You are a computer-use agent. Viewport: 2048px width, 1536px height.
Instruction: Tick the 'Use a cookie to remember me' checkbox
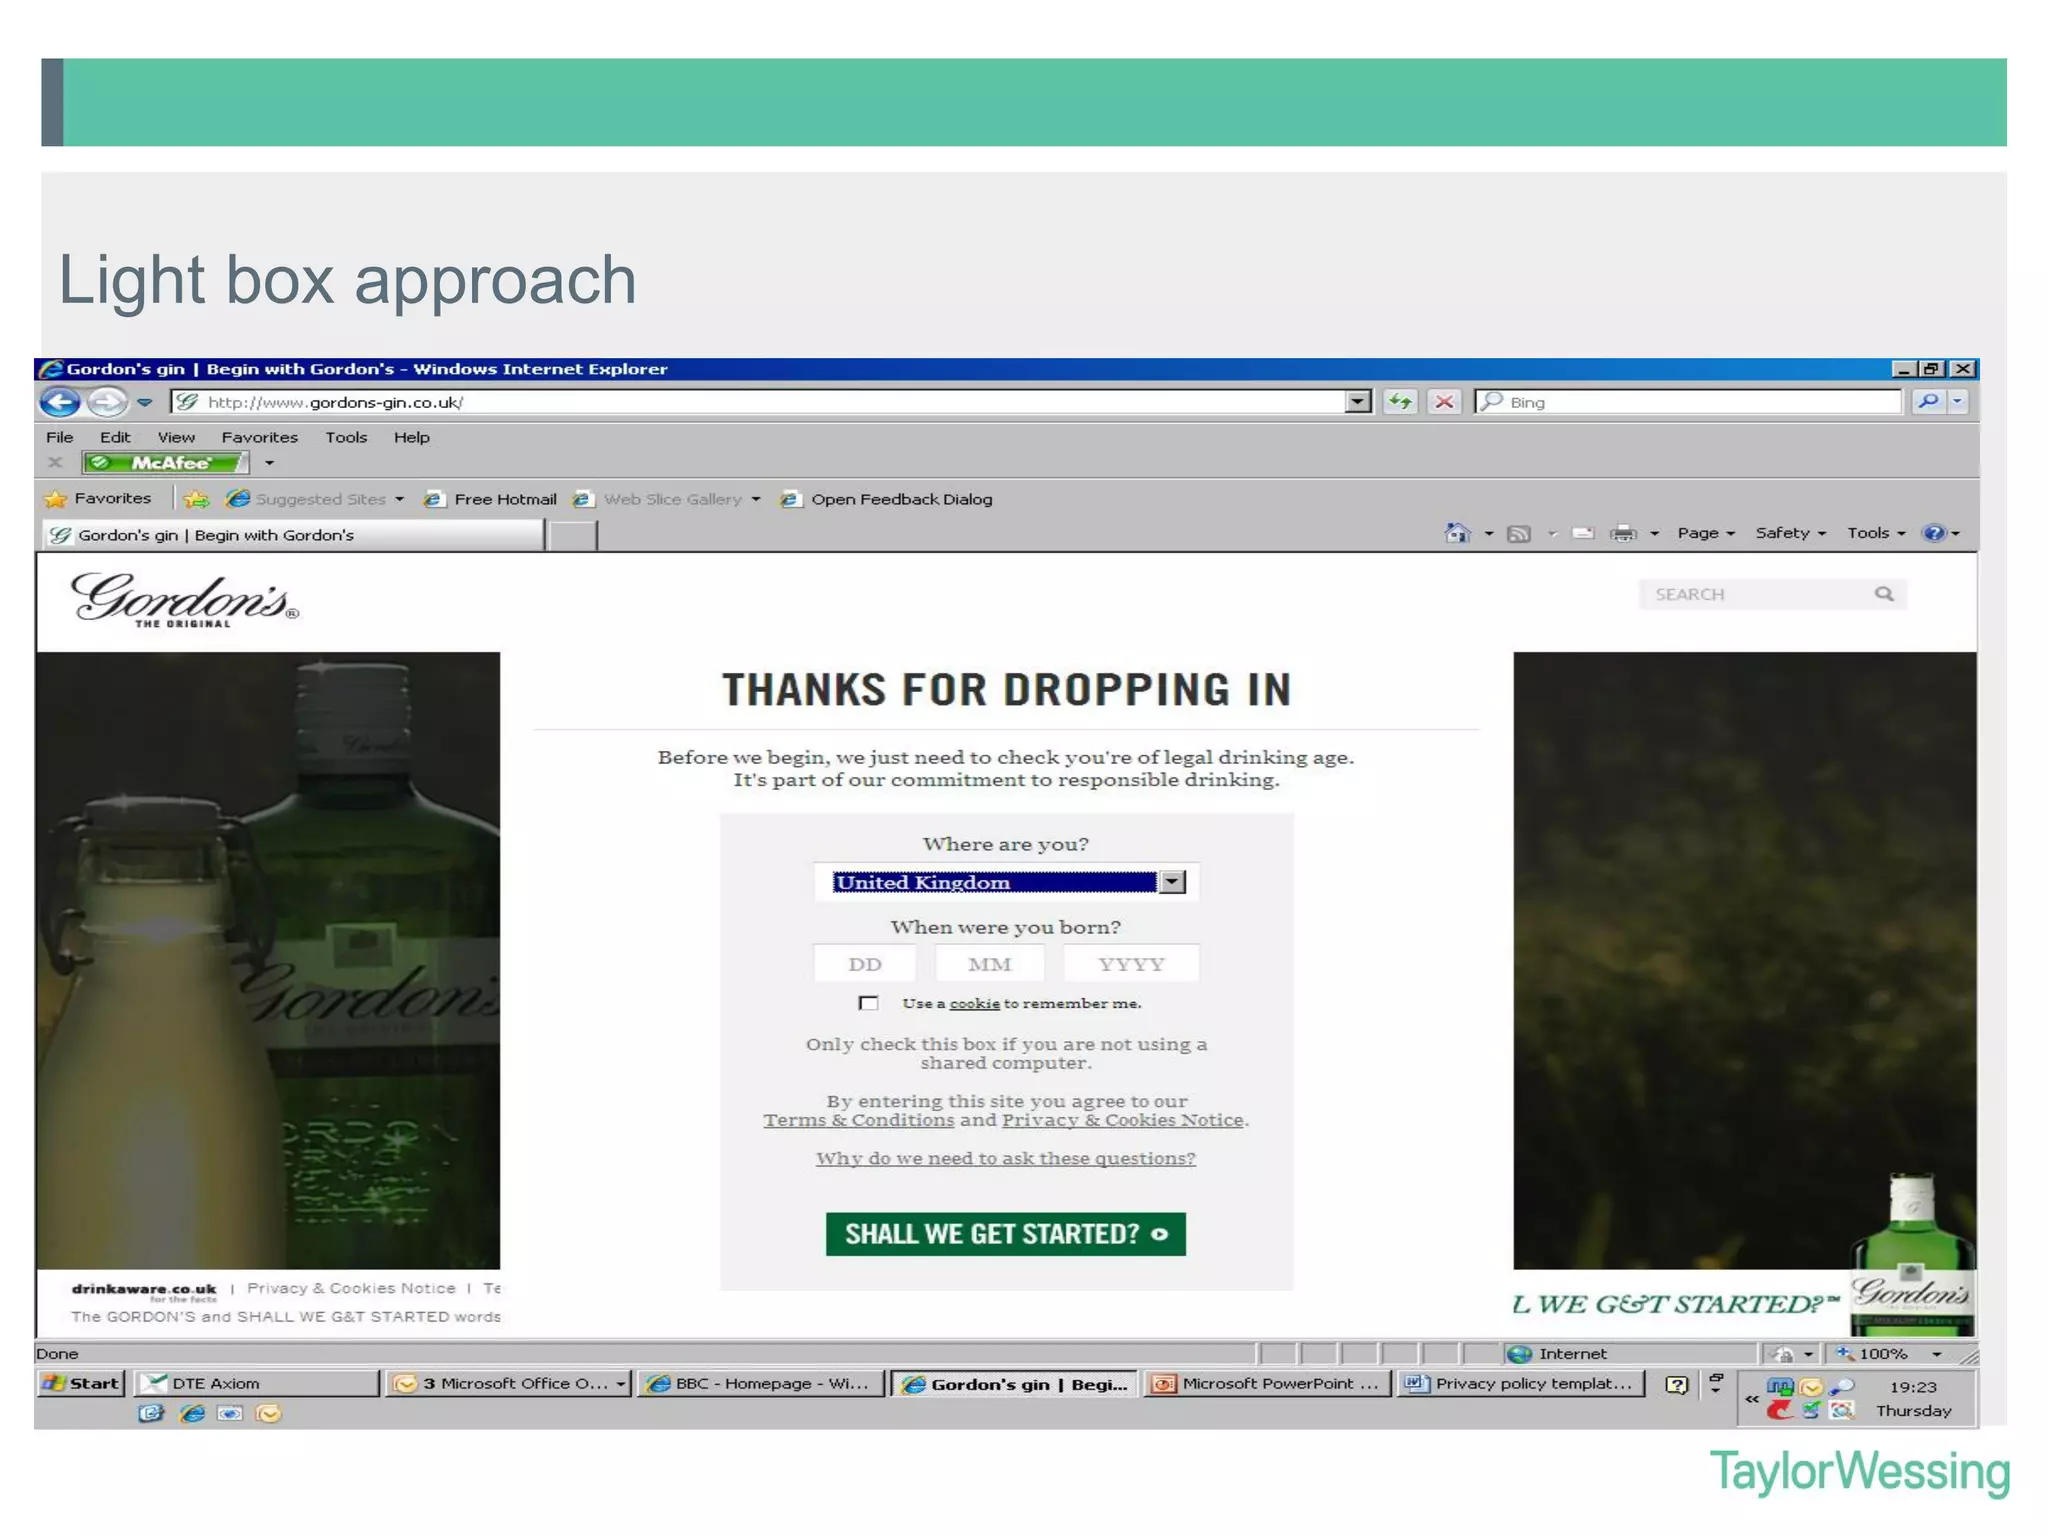868,1003
